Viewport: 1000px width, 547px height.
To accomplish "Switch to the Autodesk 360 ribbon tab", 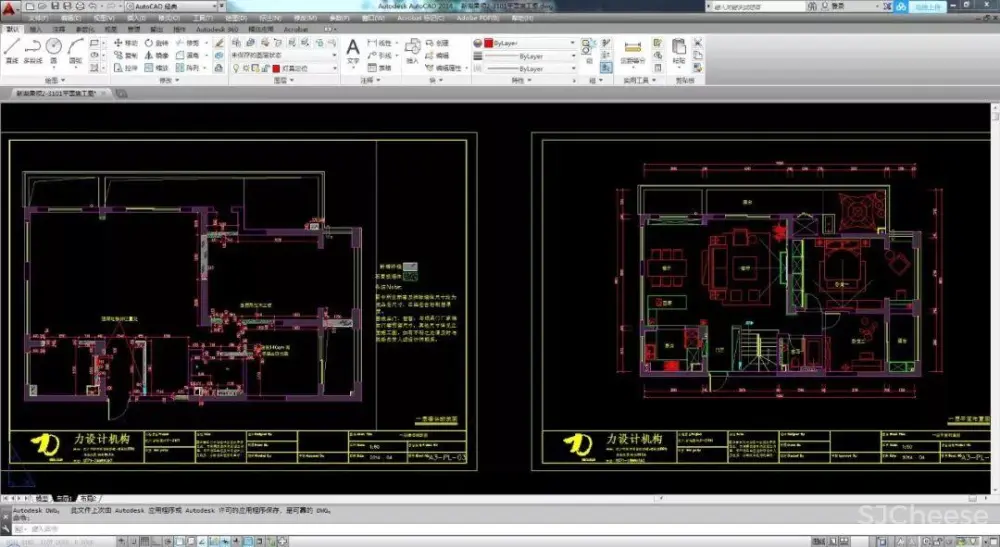I will (216, 30).
